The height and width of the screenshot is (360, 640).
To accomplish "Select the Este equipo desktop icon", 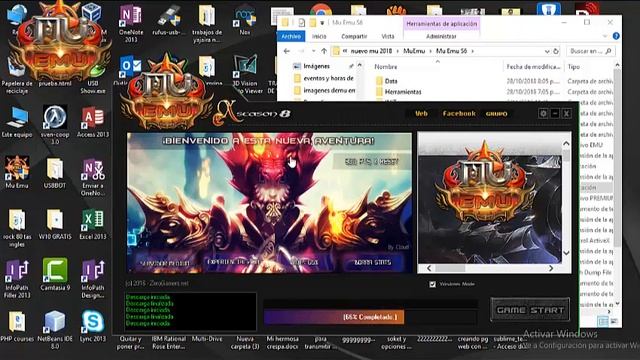I will tap(17, 122).
